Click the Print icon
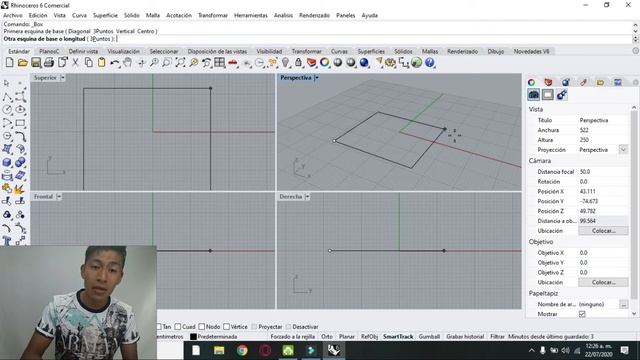Screen dimensions: 640x360 (49, 62)
